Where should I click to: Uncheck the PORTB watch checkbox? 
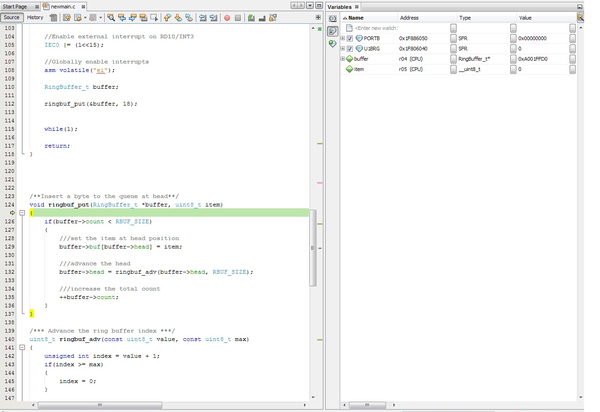pyautogui.click(x=350, y=38)
